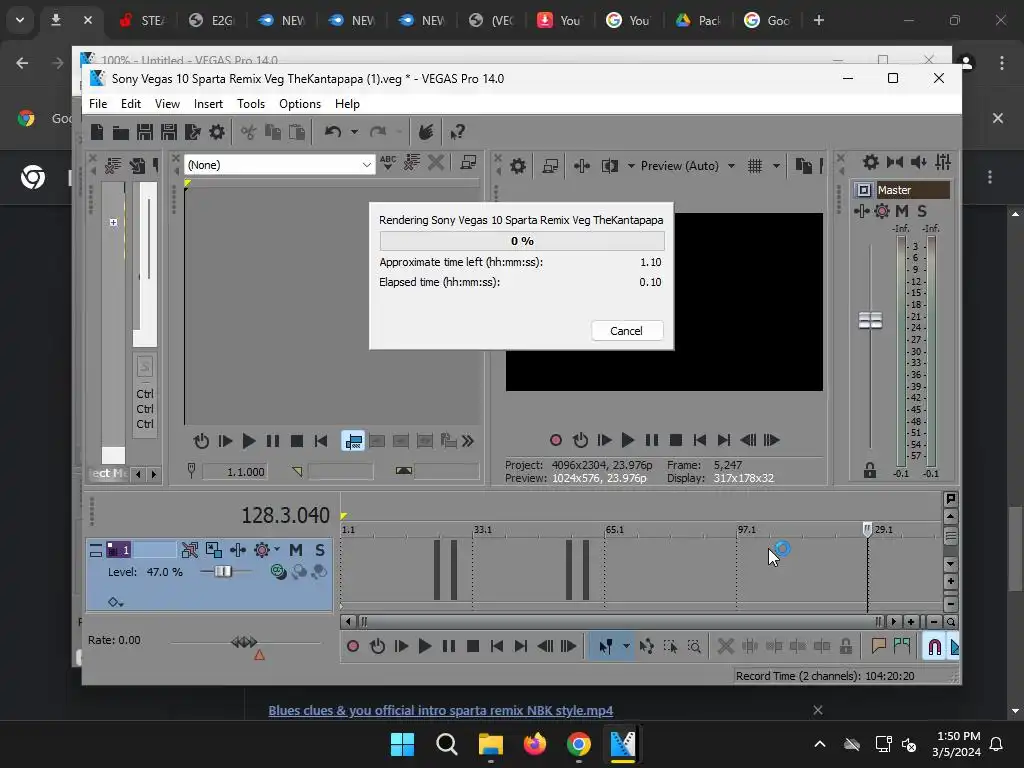Expand split screen view dropdown arrow
1024x768 pixels.
coord(631,166)
